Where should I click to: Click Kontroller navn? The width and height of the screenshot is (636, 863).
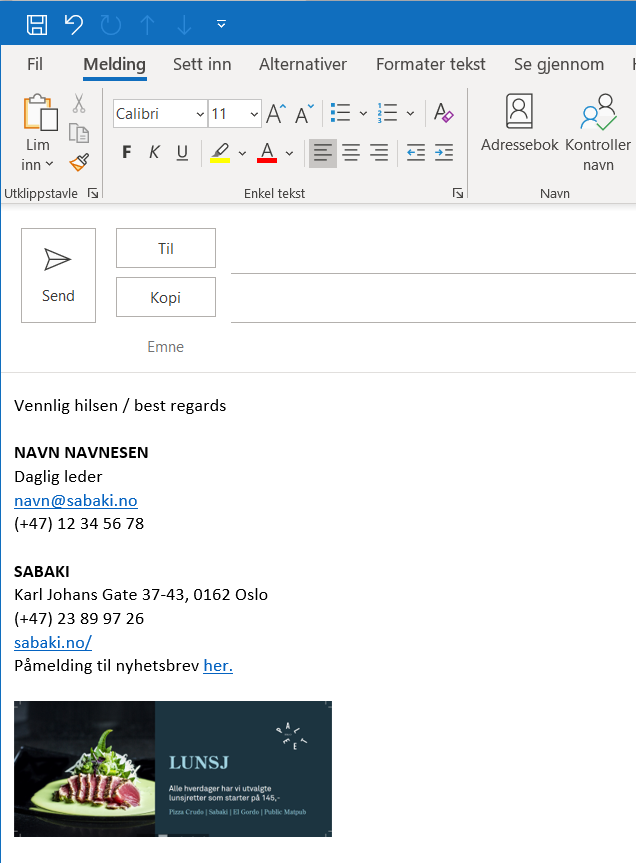click(598, 132)
